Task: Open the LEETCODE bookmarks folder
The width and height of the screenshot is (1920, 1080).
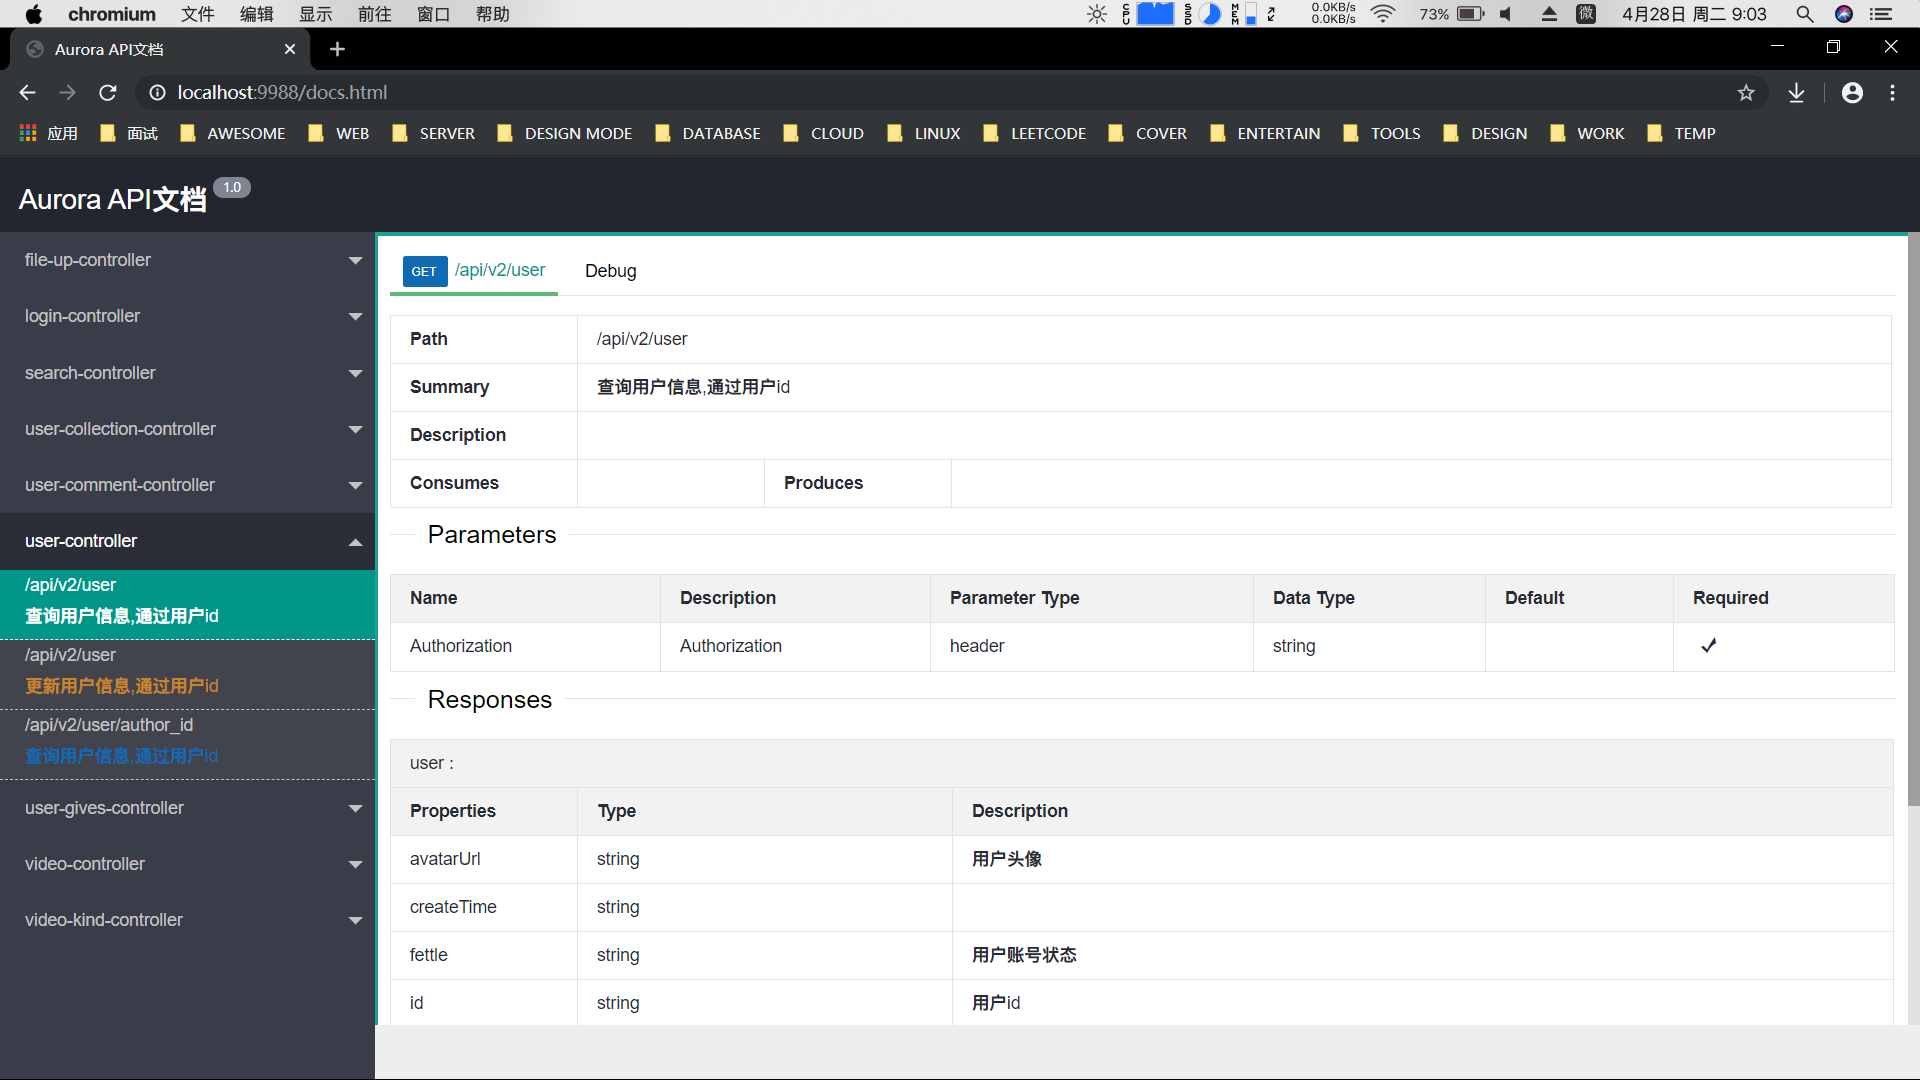Action: point(1048,133)
